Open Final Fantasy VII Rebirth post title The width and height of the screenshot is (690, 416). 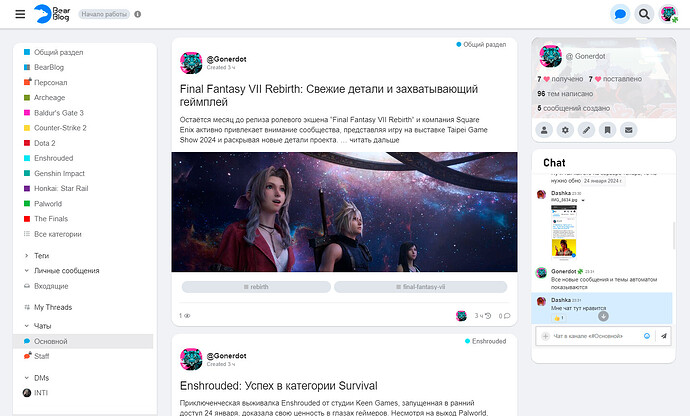(x=328, y=96)
